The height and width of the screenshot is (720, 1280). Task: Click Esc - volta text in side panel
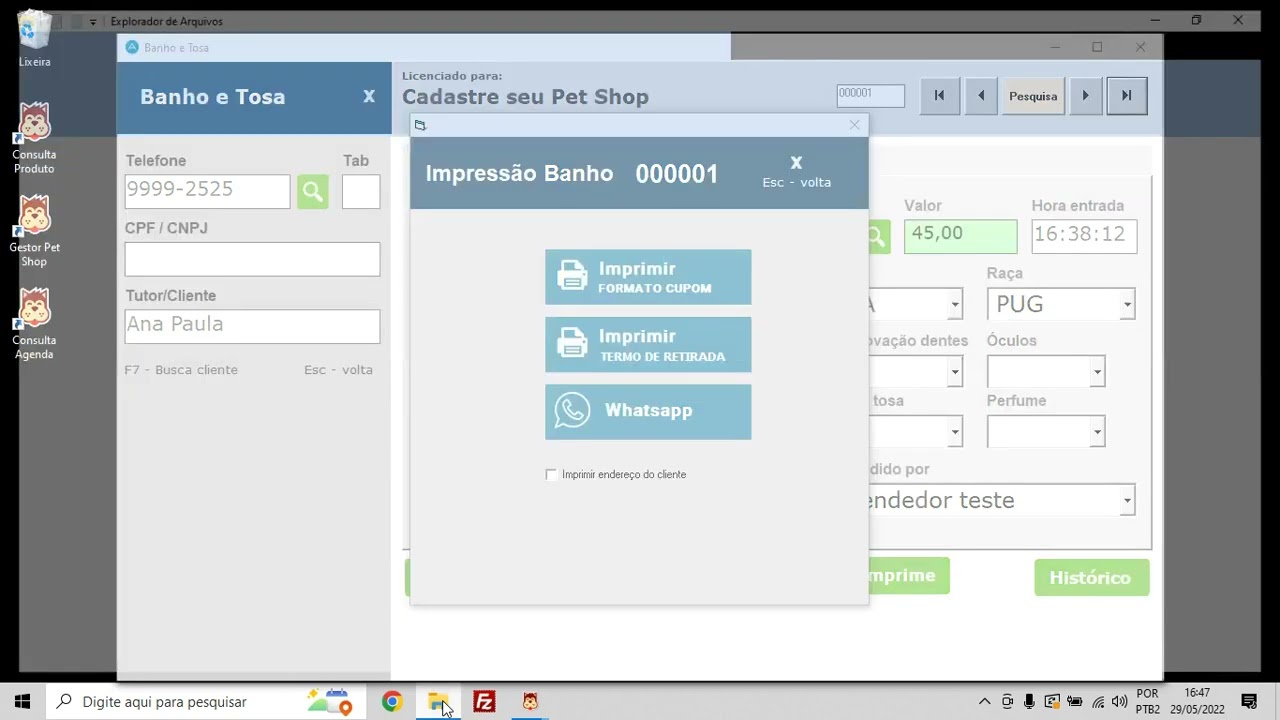coord(338,370)
